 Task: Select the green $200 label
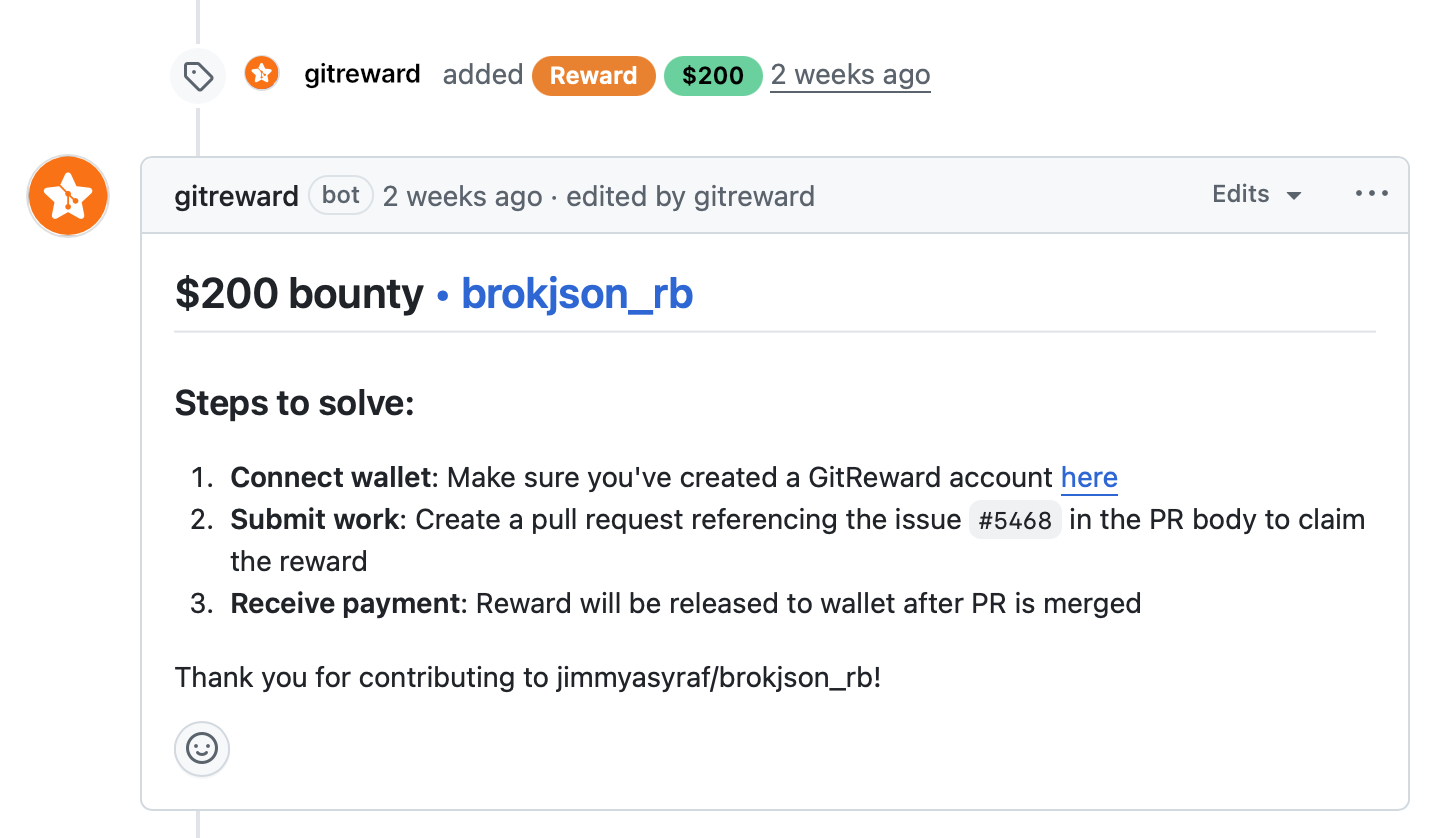coord(713,76)
